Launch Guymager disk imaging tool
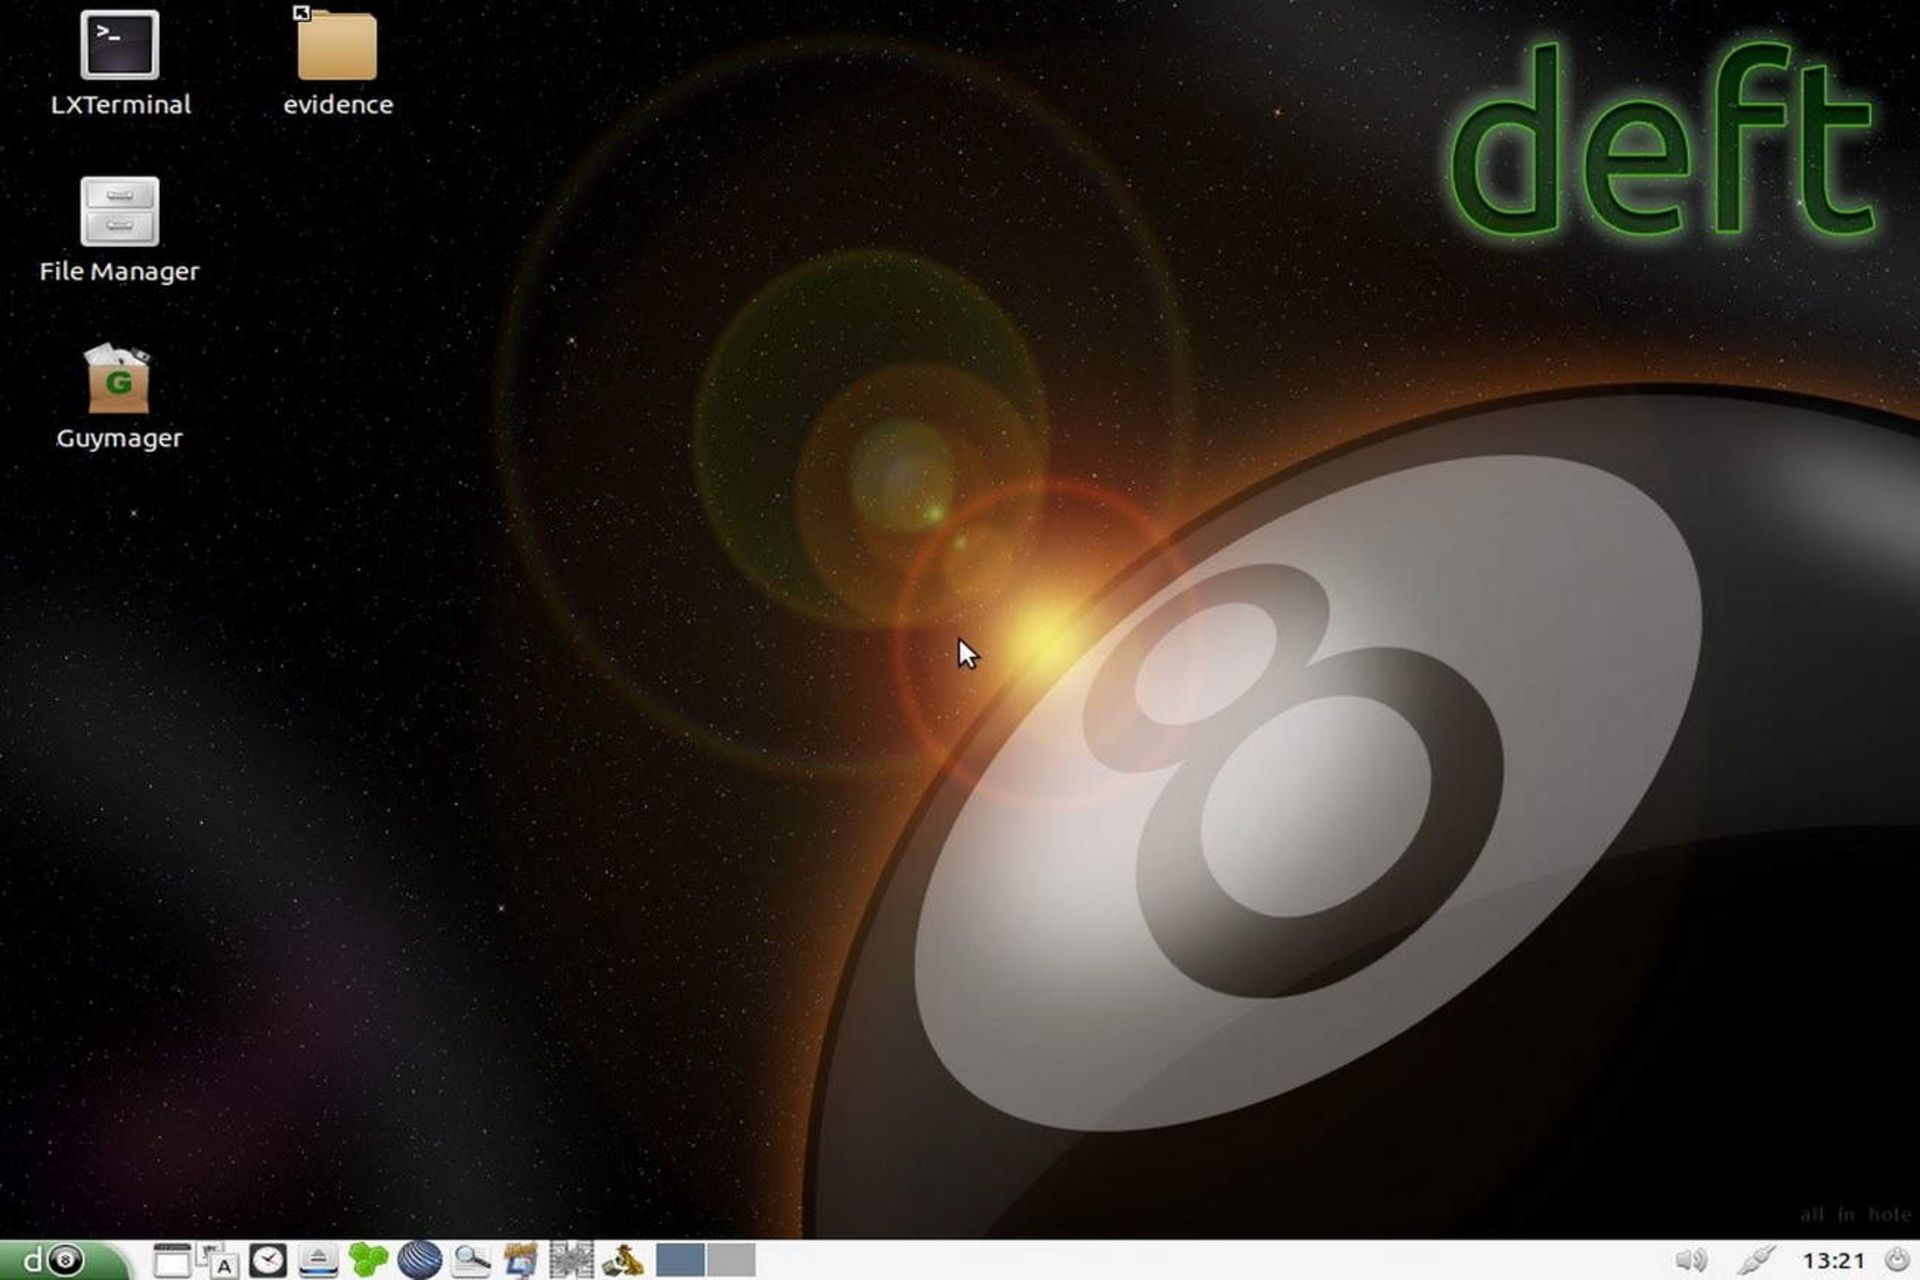The width and height of the screenshot is (1920, 1280). click(x=120, y=397)
